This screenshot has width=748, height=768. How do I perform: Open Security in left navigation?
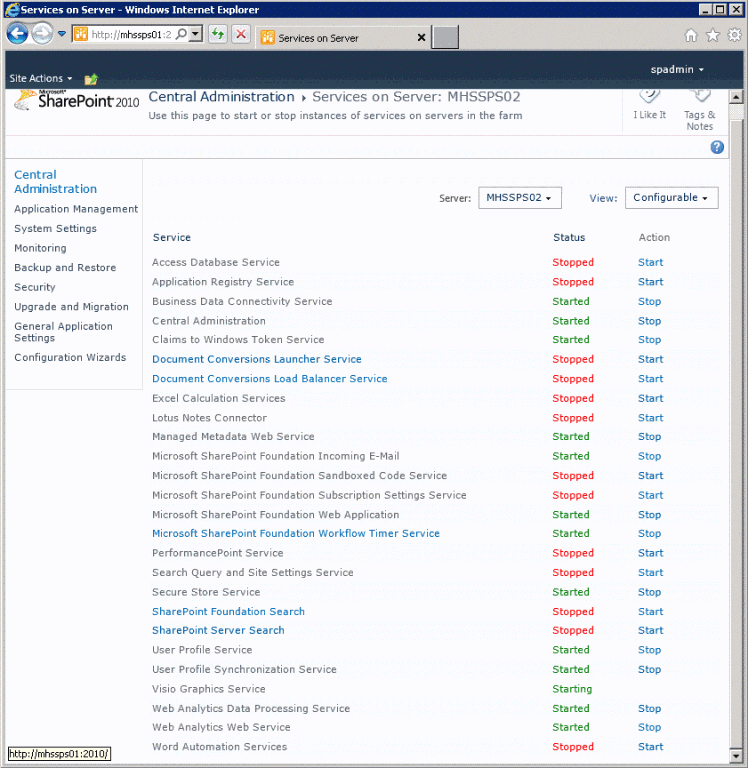point(35,288)
